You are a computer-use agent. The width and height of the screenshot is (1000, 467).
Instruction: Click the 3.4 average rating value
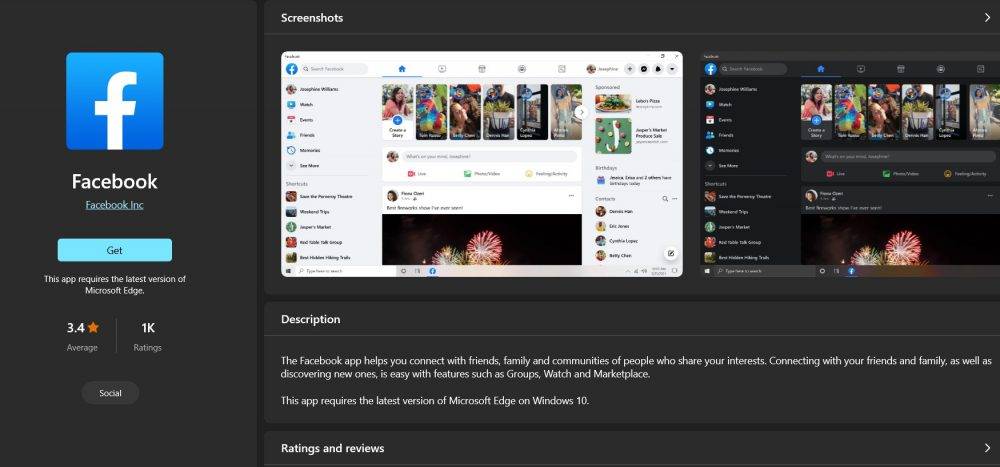click(75, 328)
